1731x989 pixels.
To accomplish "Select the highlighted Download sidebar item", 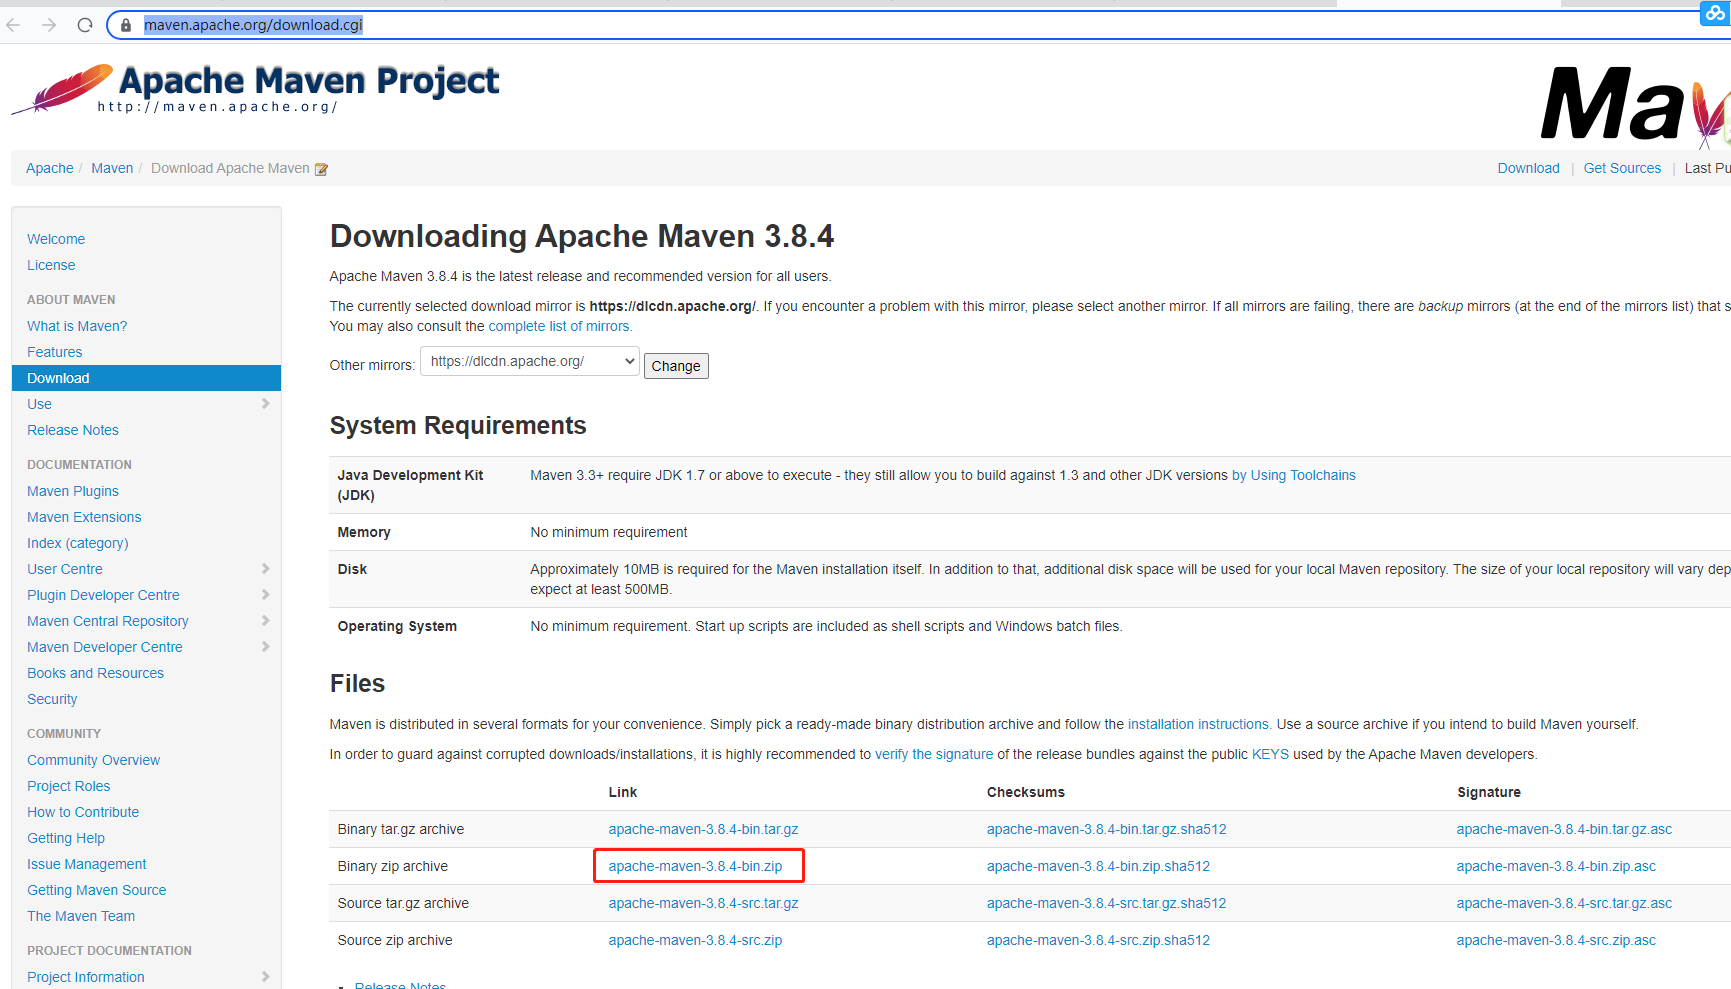I will point(146,378).
